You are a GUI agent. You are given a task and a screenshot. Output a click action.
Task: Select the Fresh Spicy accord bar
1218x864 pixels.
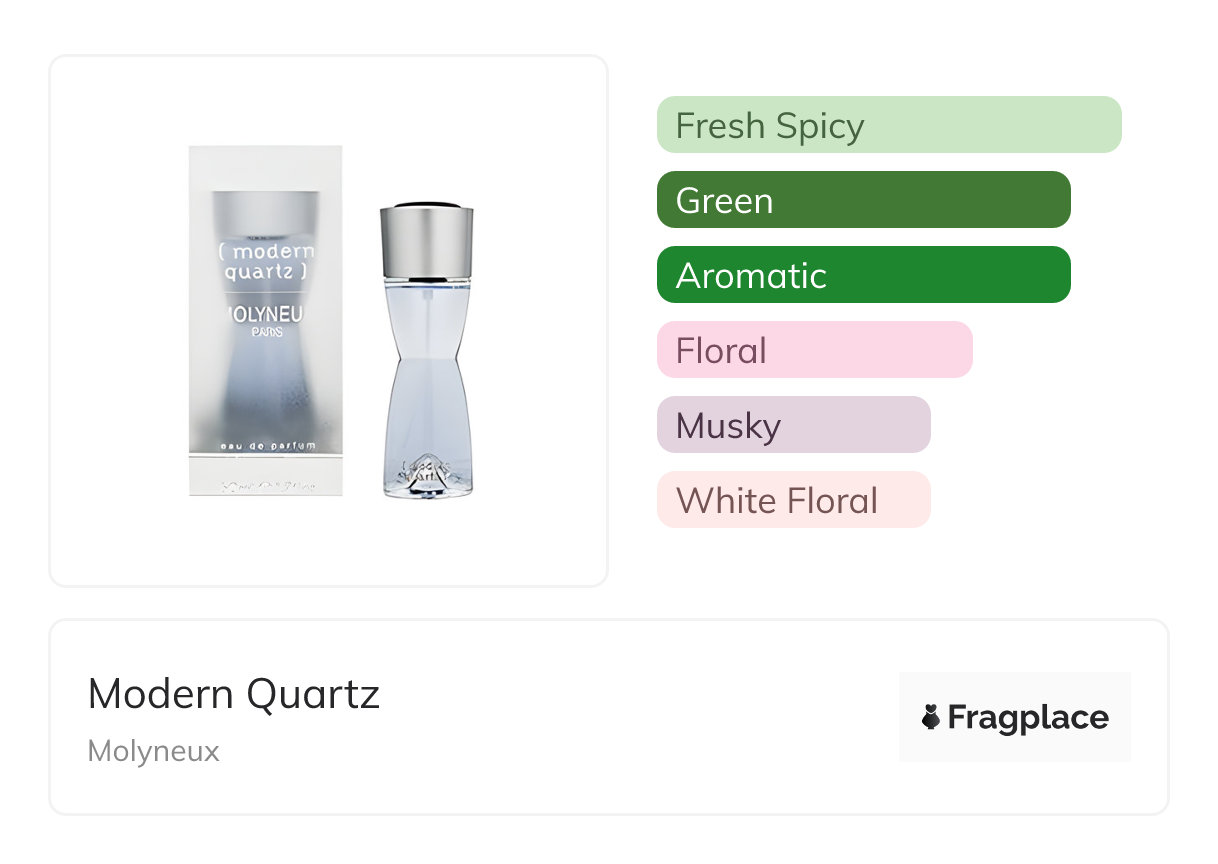click(889, 125)
